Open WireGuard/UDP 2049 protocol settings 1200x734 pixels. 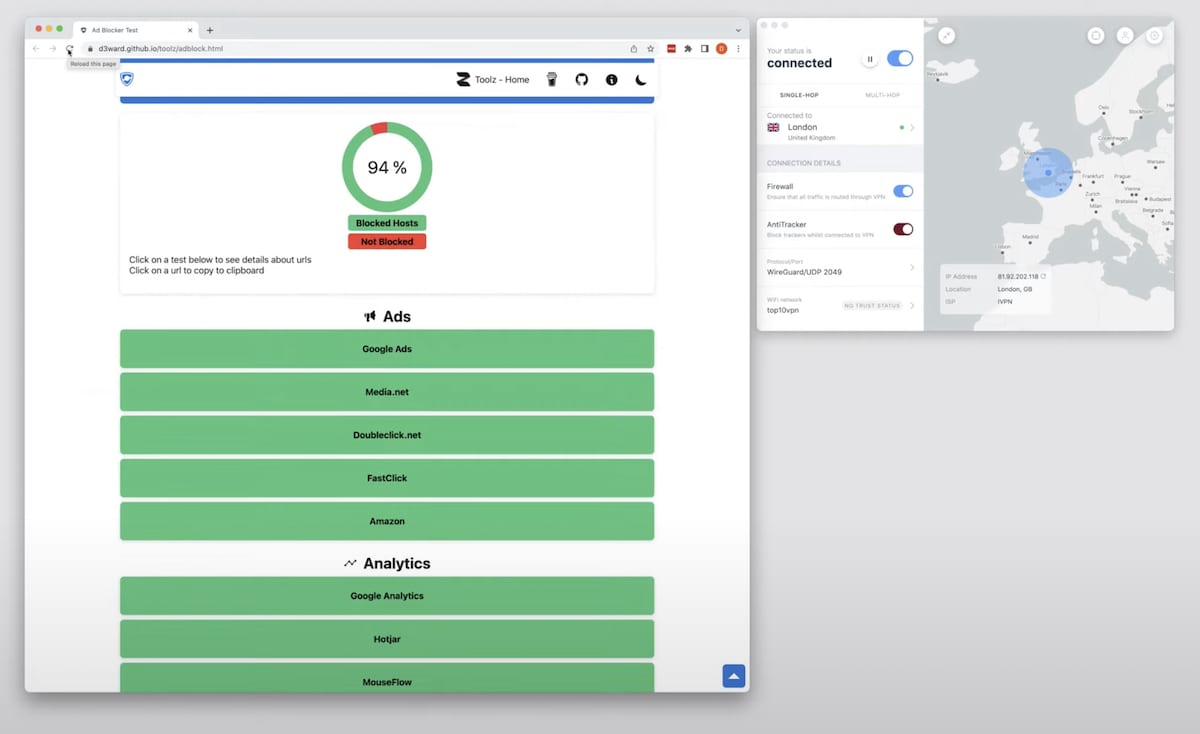tap(840, 268)
